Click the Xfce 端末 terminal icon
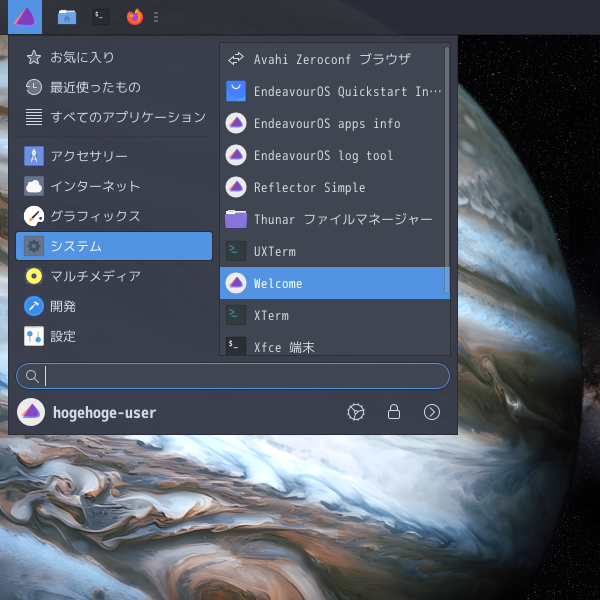This screenshot has width=600, height=600. (x=236, y=346)
